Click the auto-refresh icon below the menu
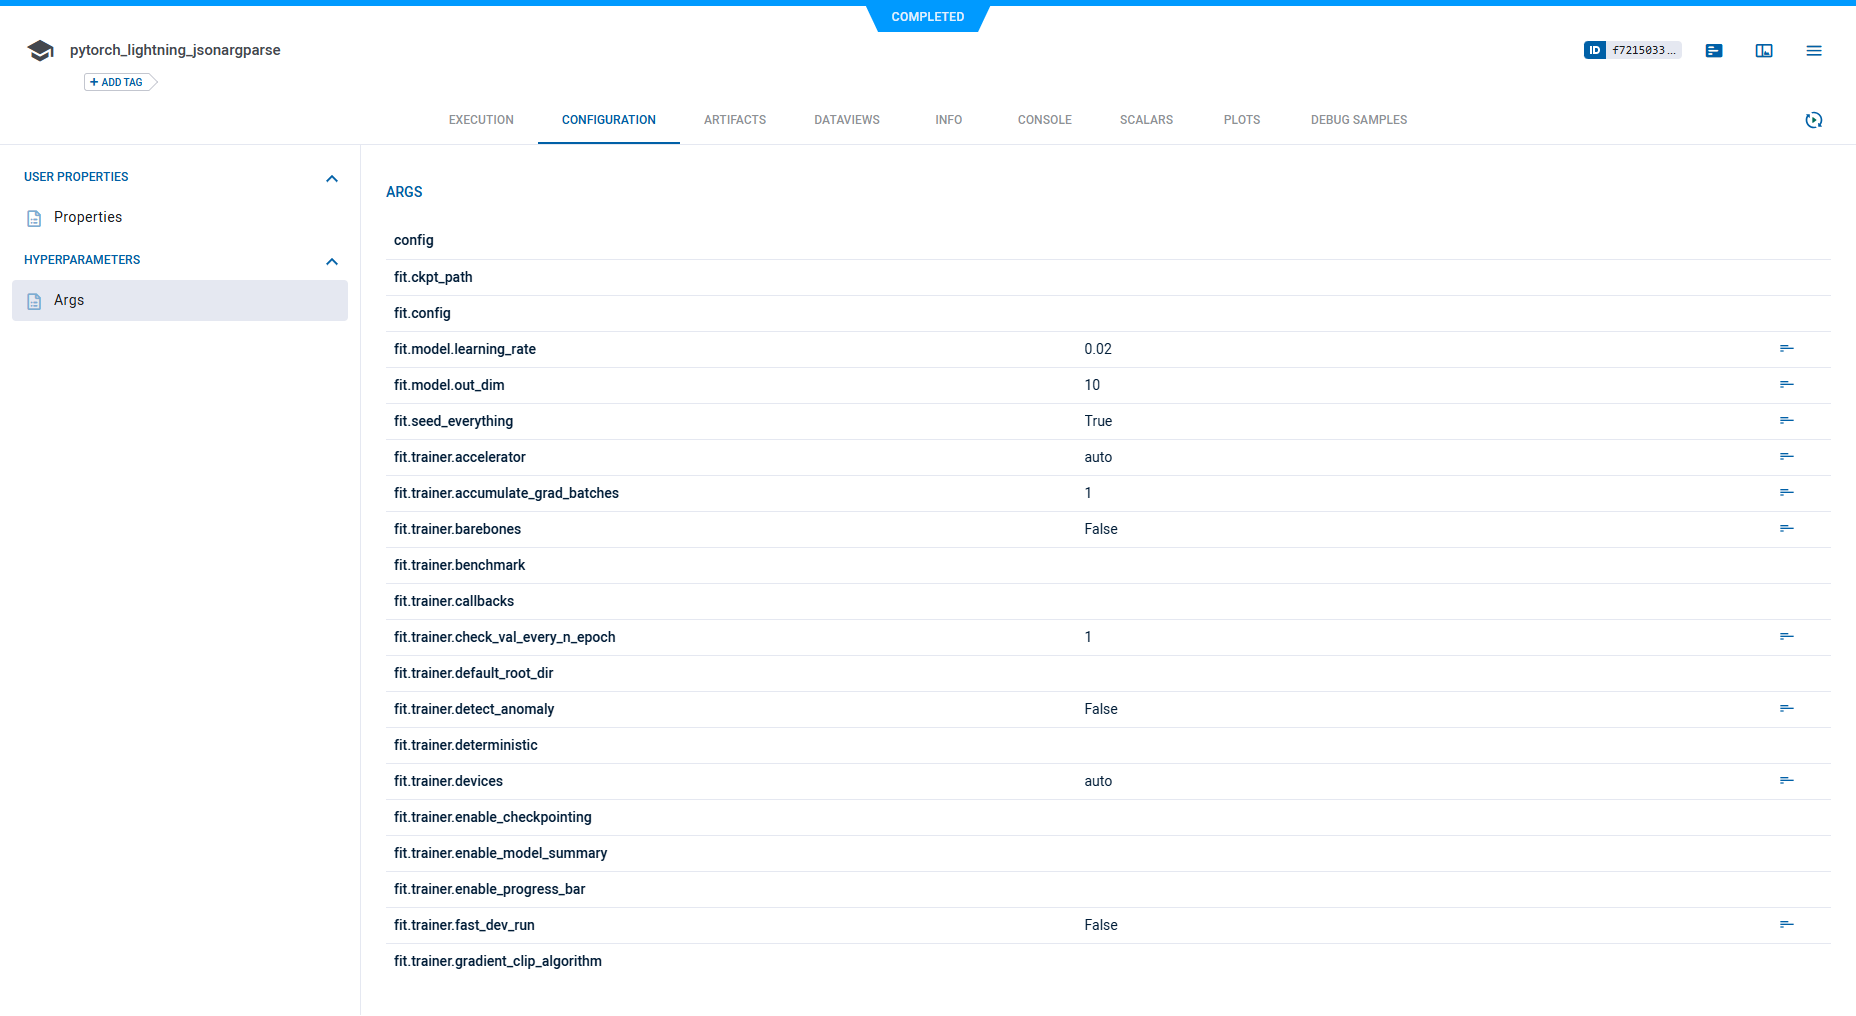1856x1016 pixels. 1815,119
